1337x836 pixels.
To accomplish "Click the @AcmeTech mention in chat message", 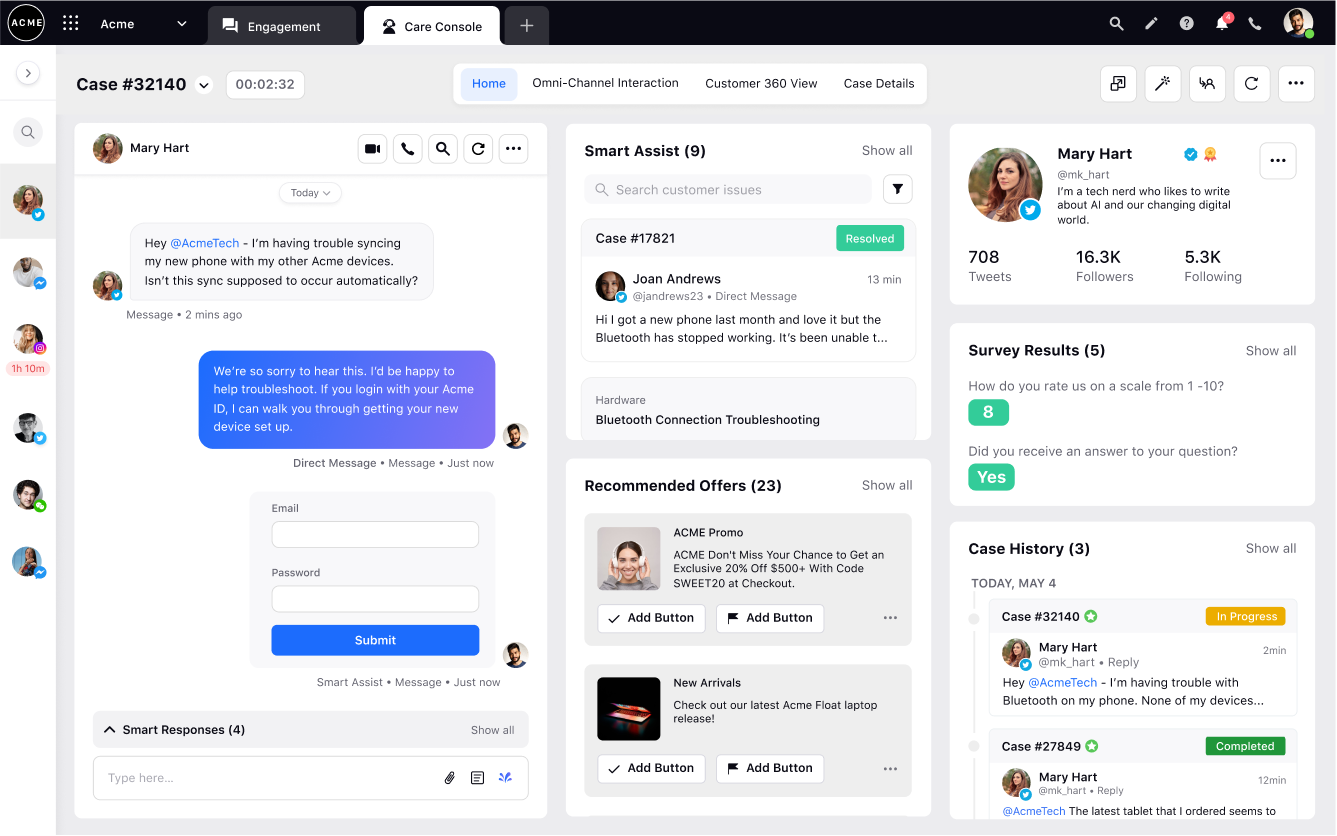I will point(203,243).
